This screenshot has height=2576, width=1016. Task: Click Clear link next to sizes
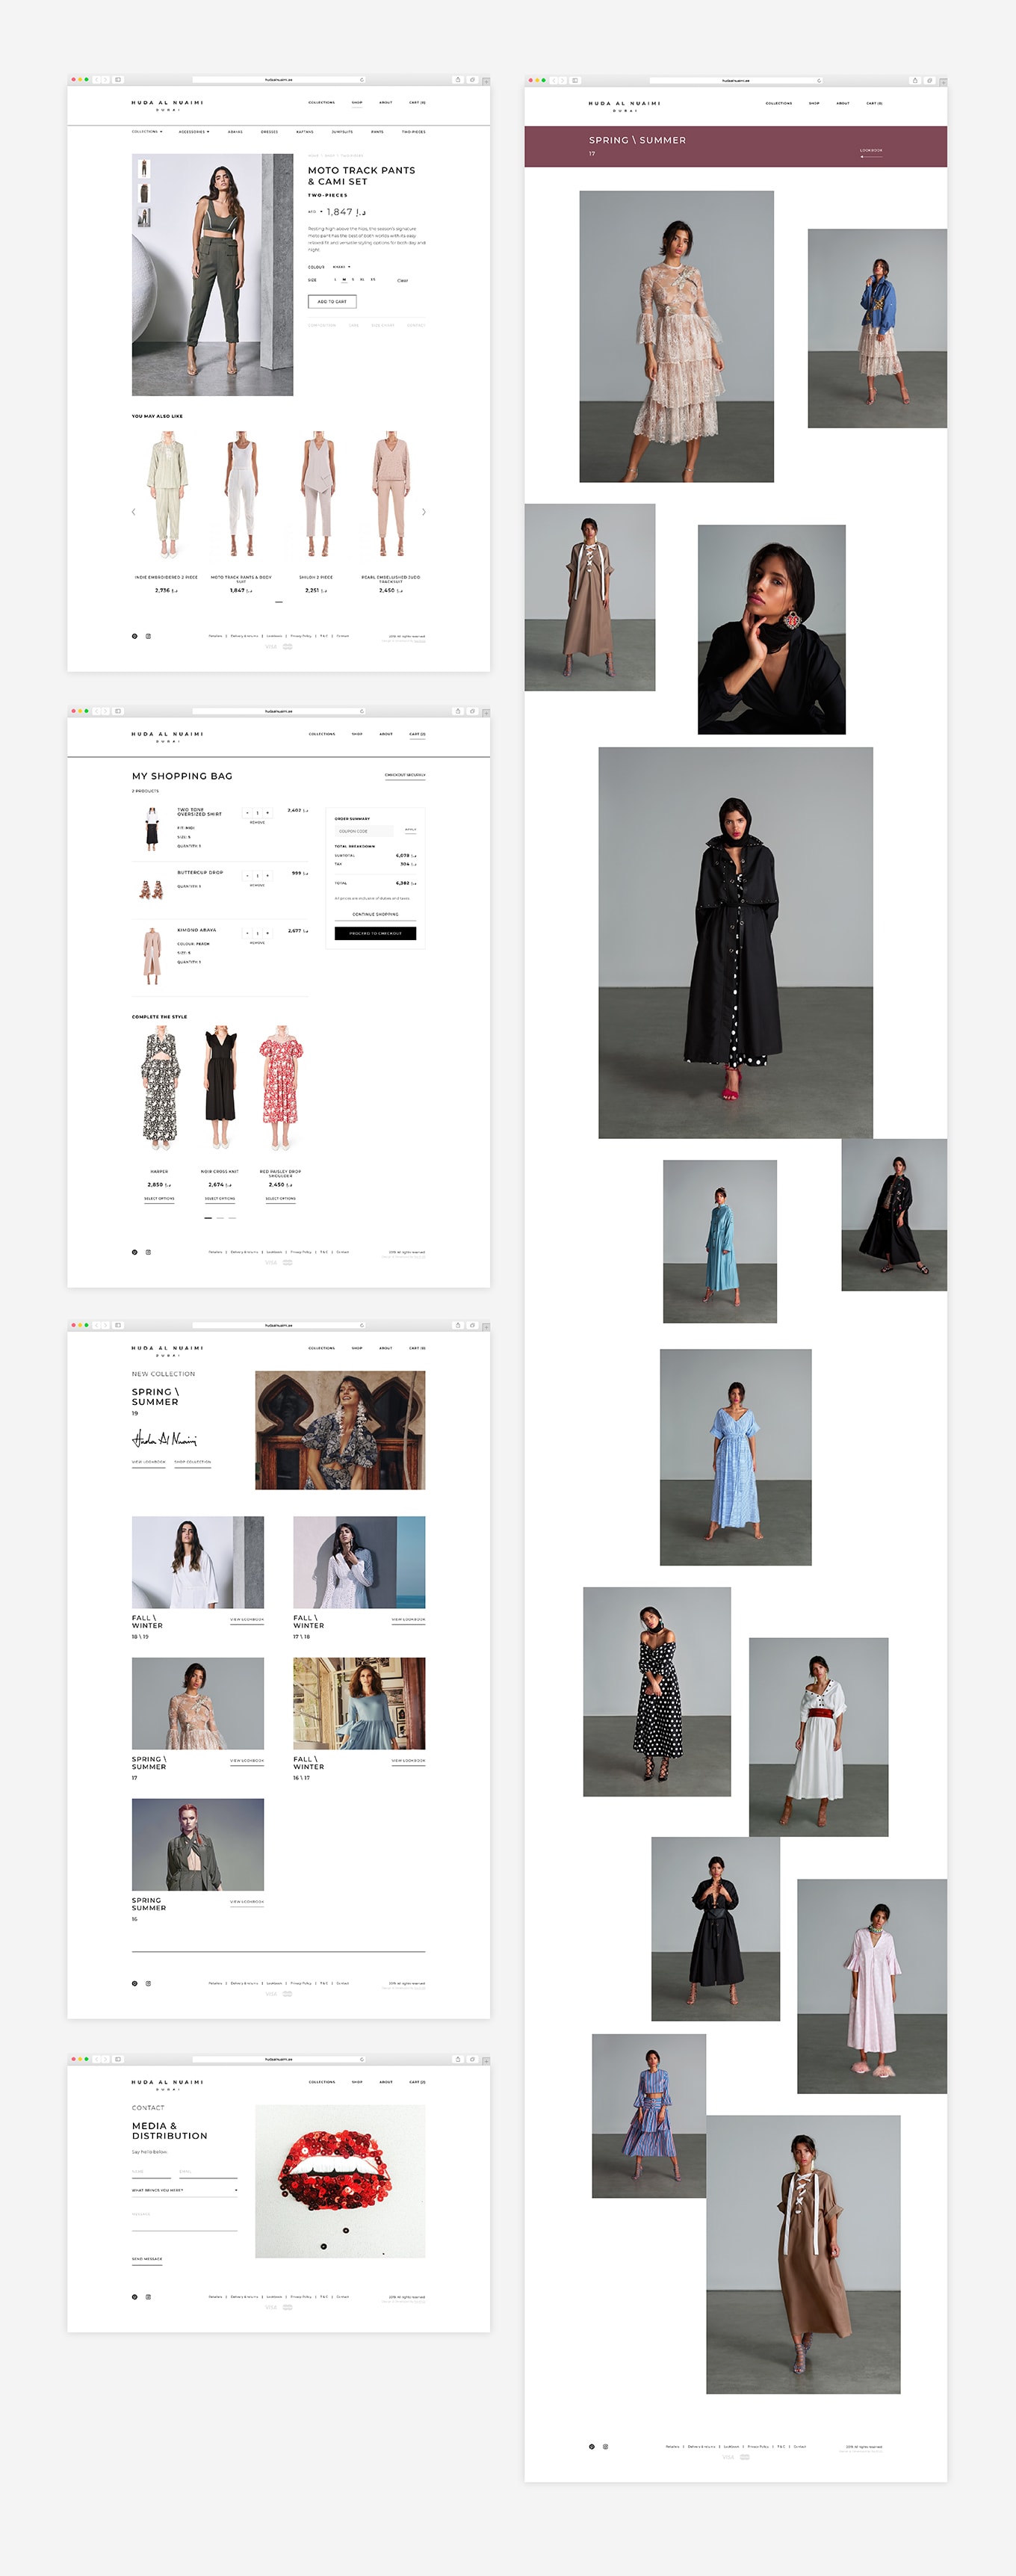coord(403,281)
